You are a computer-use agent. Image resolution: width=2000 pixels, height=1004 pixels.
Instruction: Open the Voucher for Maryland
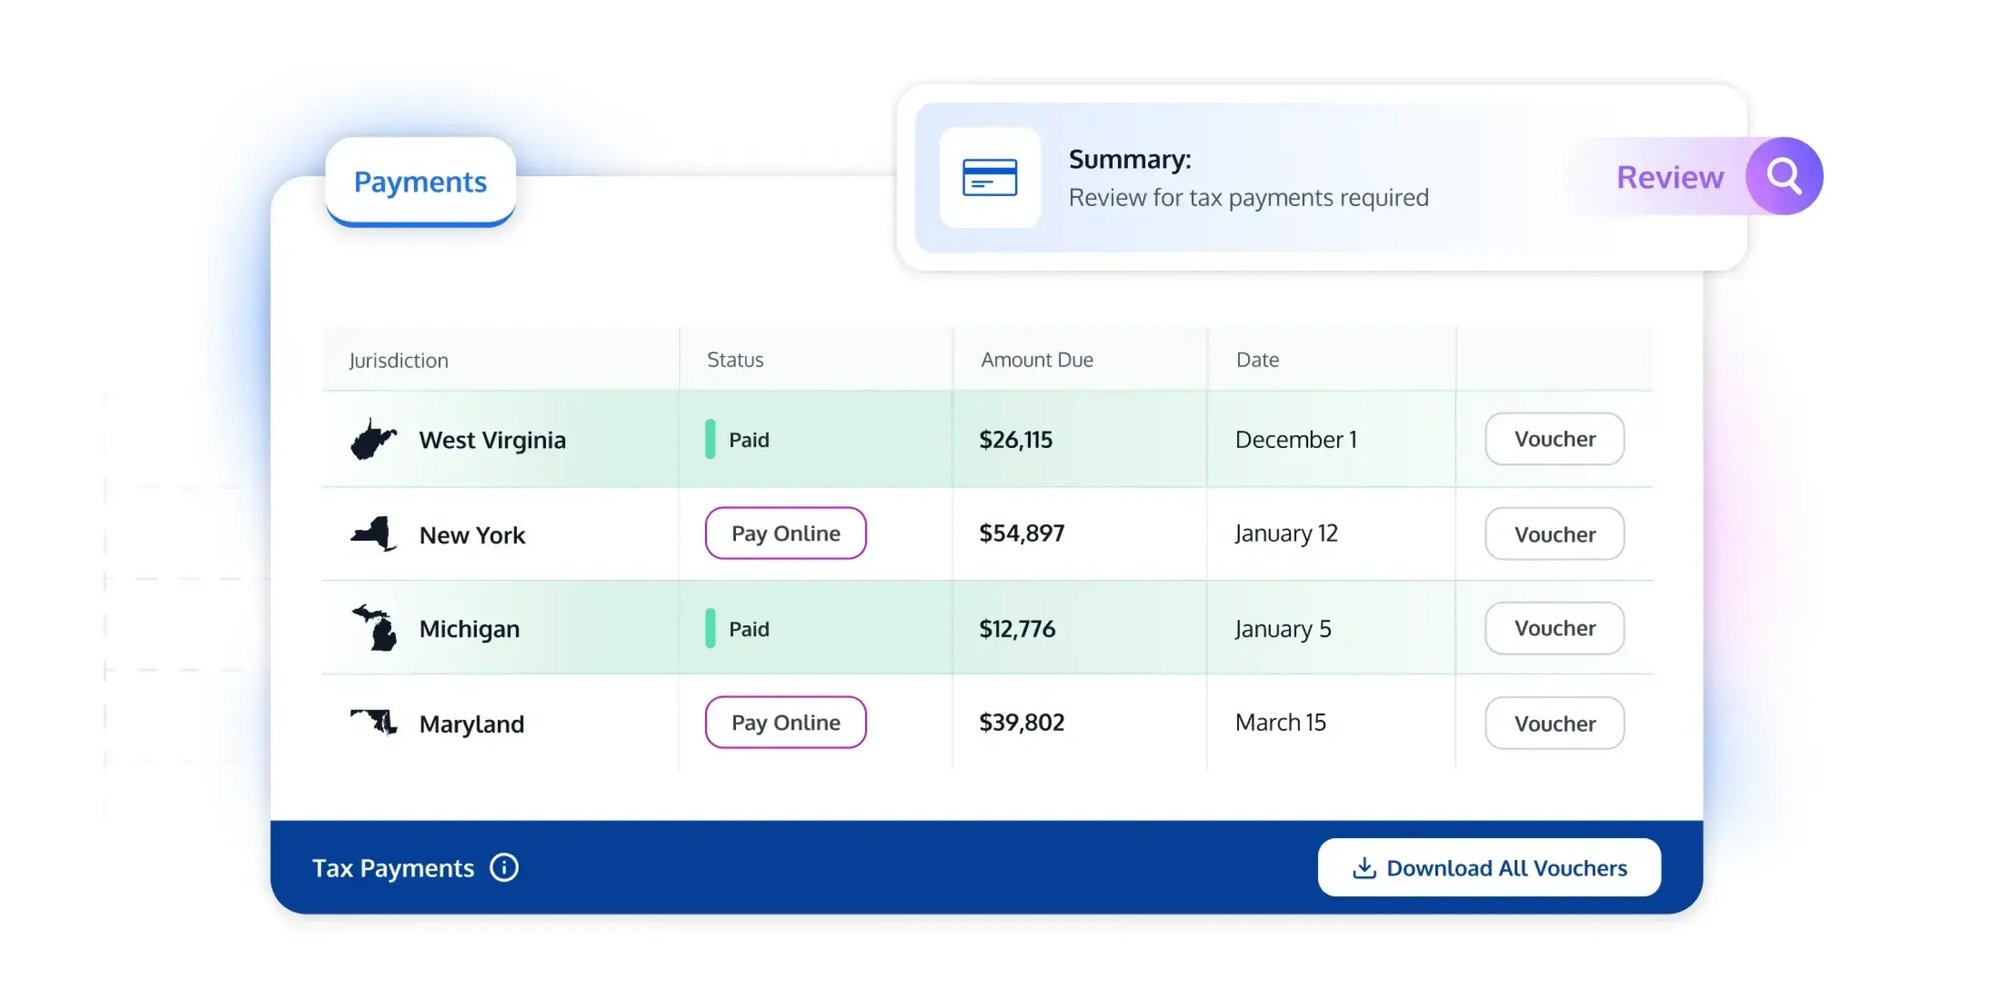coord(1554,722)
